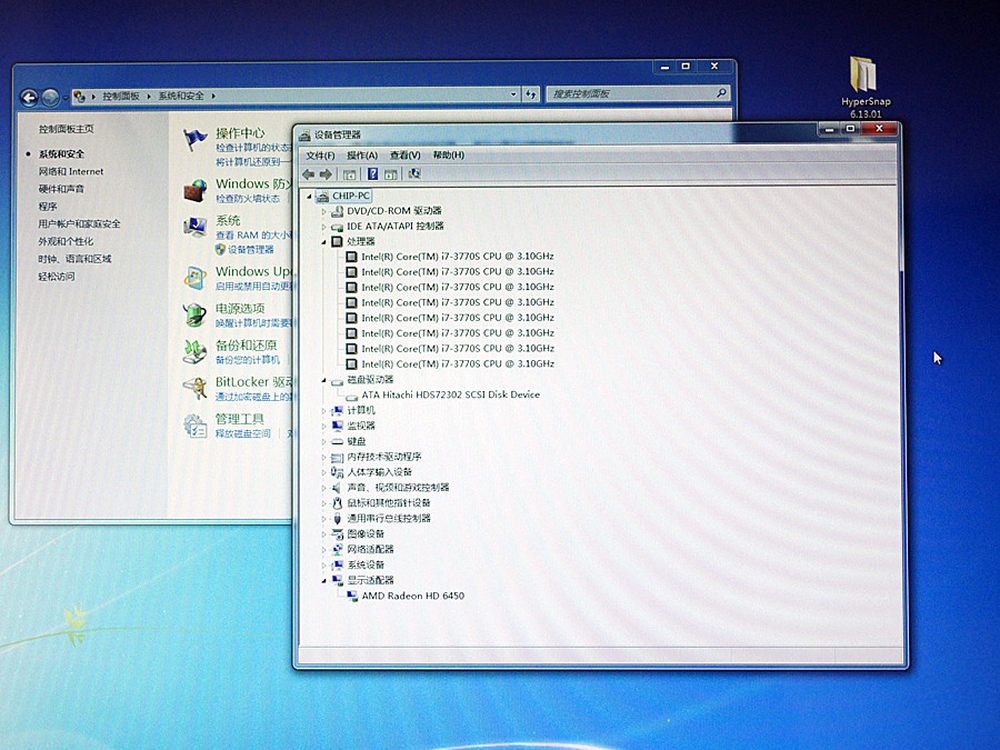Click Forward arrow in Device Manager toolbar

326,174
